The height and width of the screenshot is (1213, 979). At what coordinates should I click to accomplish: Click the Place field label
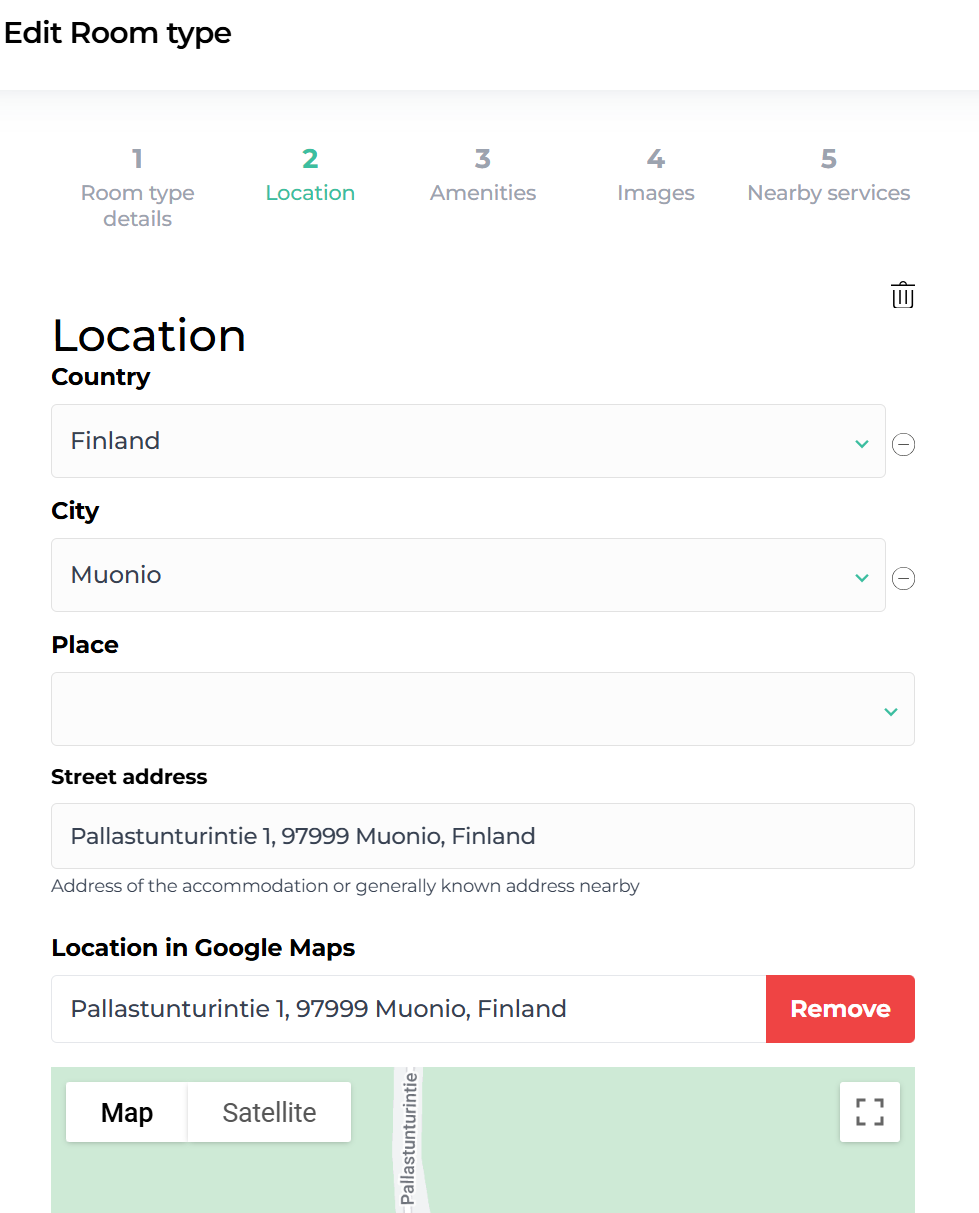tap(85, 645)
